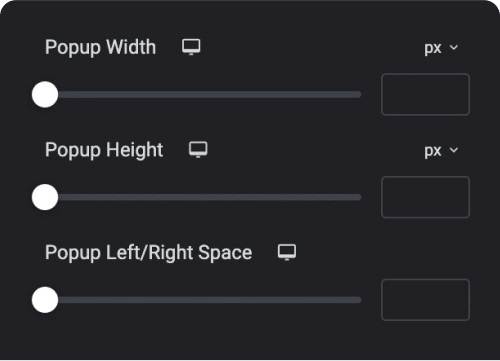The width and height of the screenshot is (500, 361).
Task: Click the middle of the Left/Right Space slider track
Action: (x=203, y=300)
